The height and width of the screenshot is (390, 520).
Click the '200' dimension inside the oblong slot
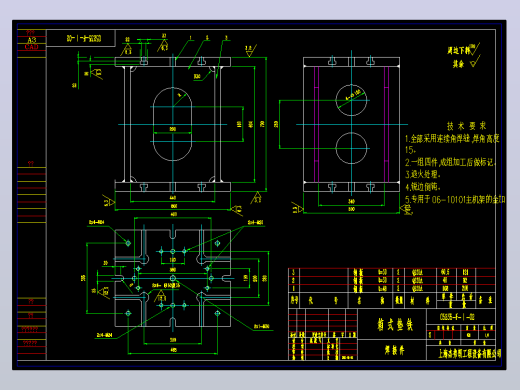click(173, 129)
